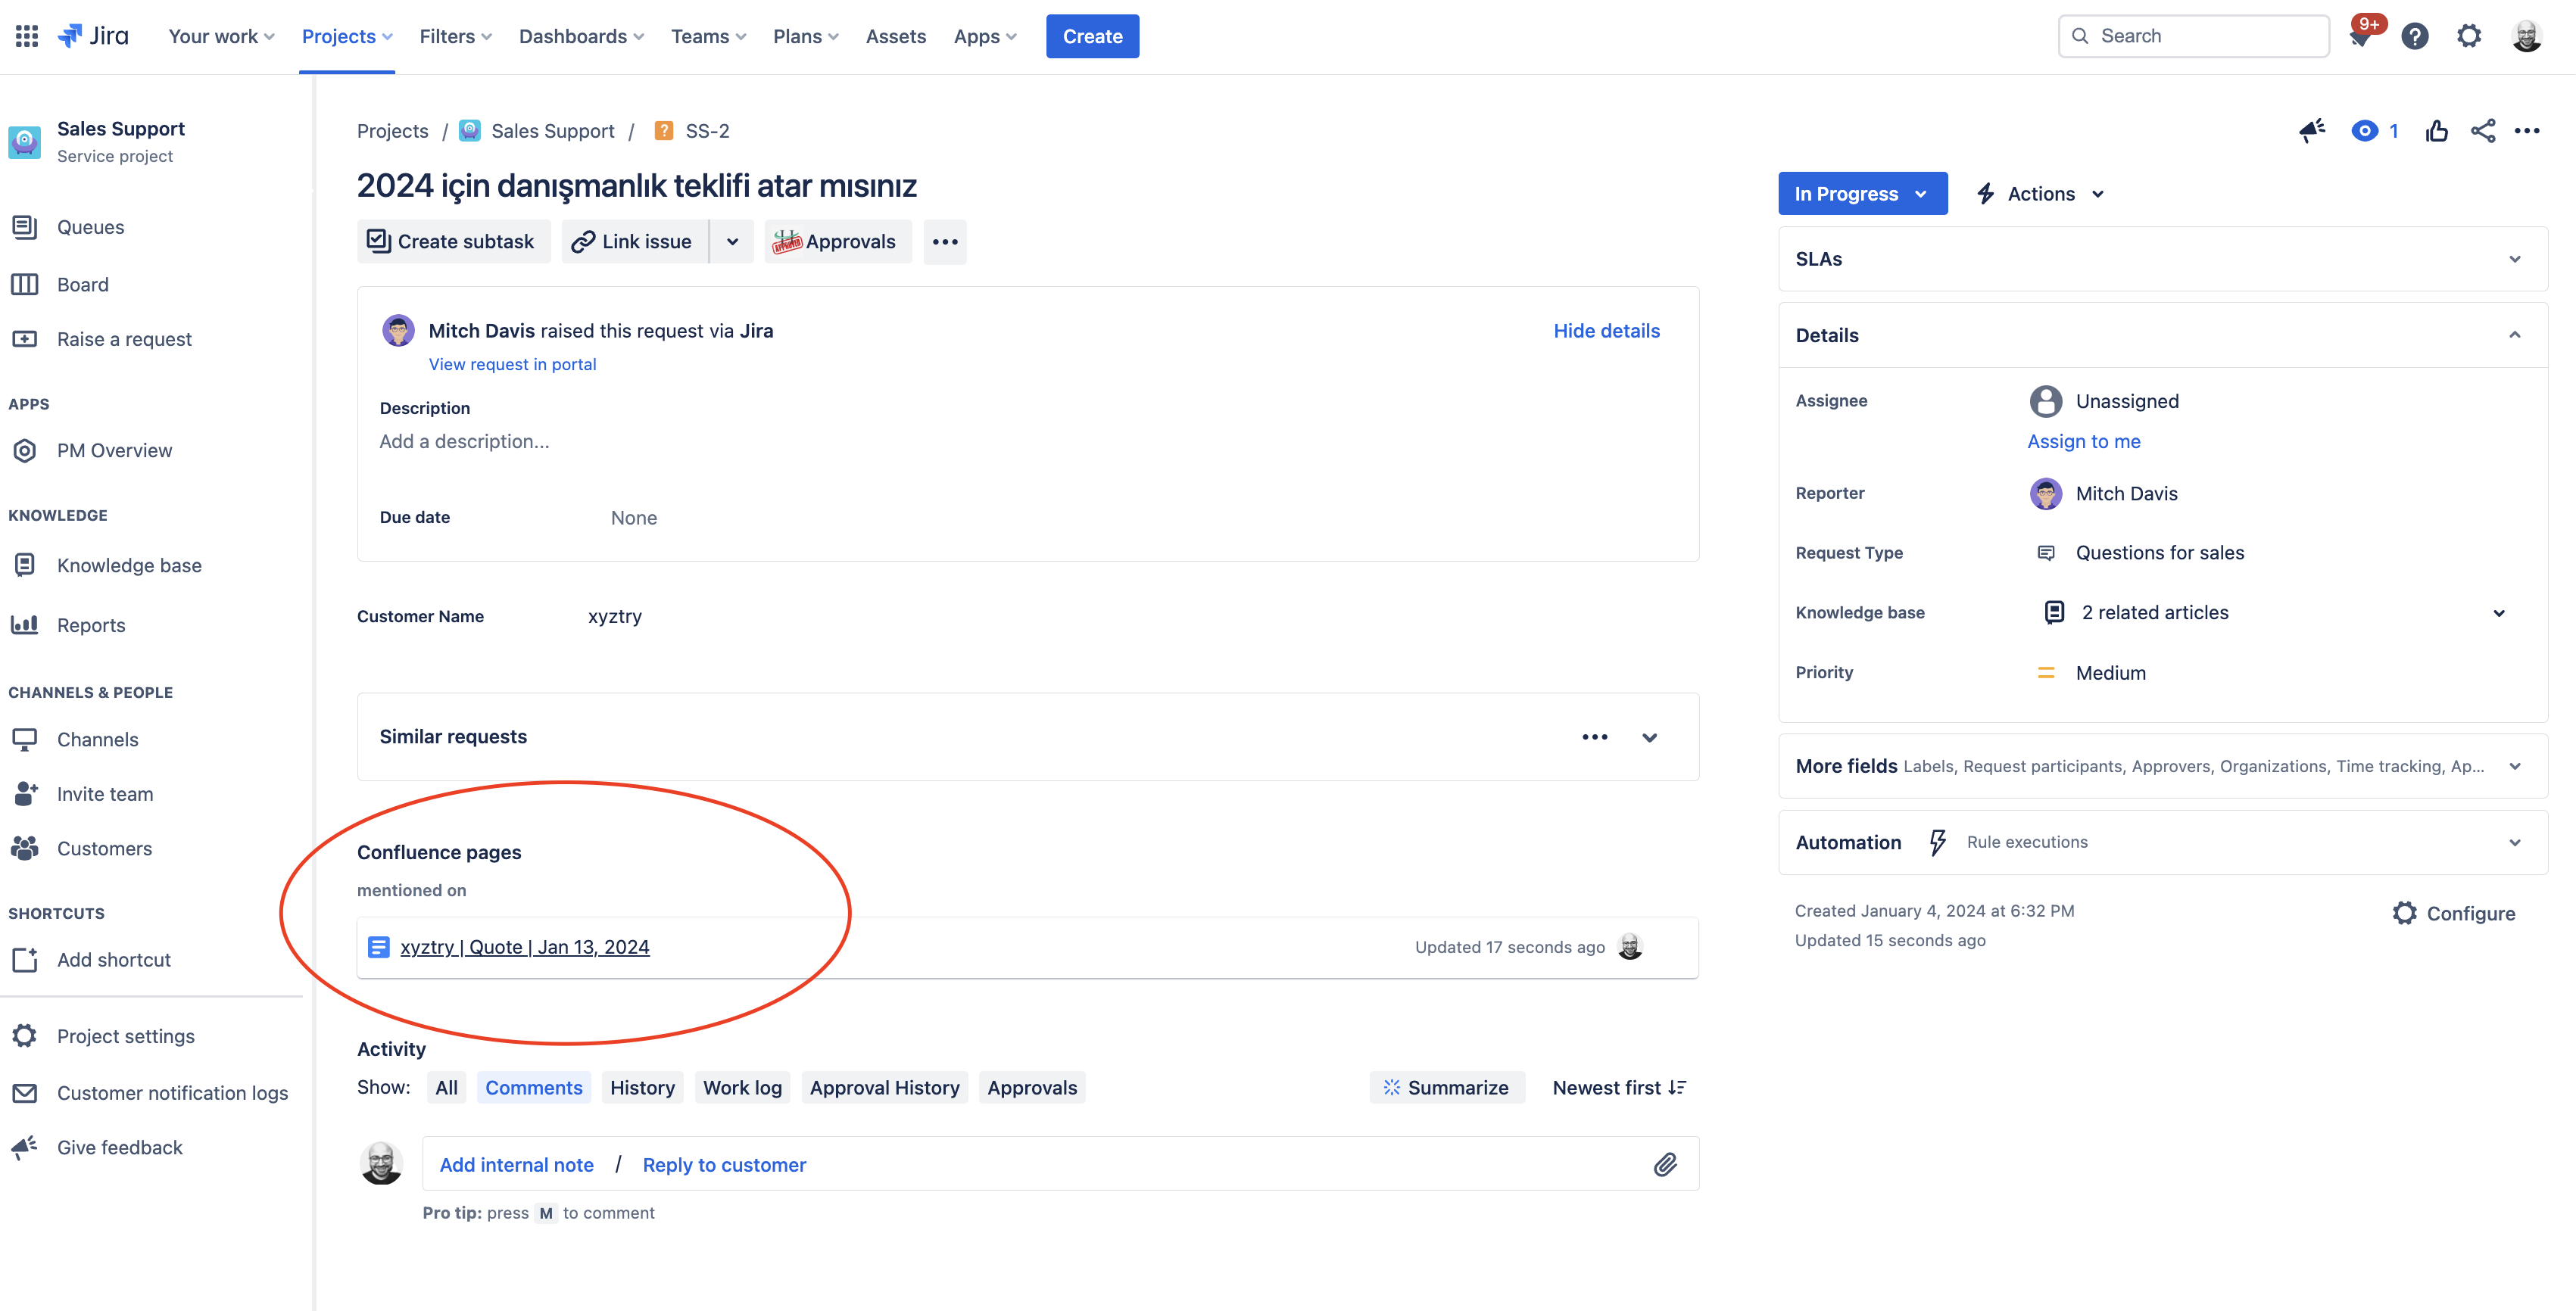Viewport: 2576px width, 1311px height.
Task: Open the Help question mark icon
Action: tap(2415, 36)
